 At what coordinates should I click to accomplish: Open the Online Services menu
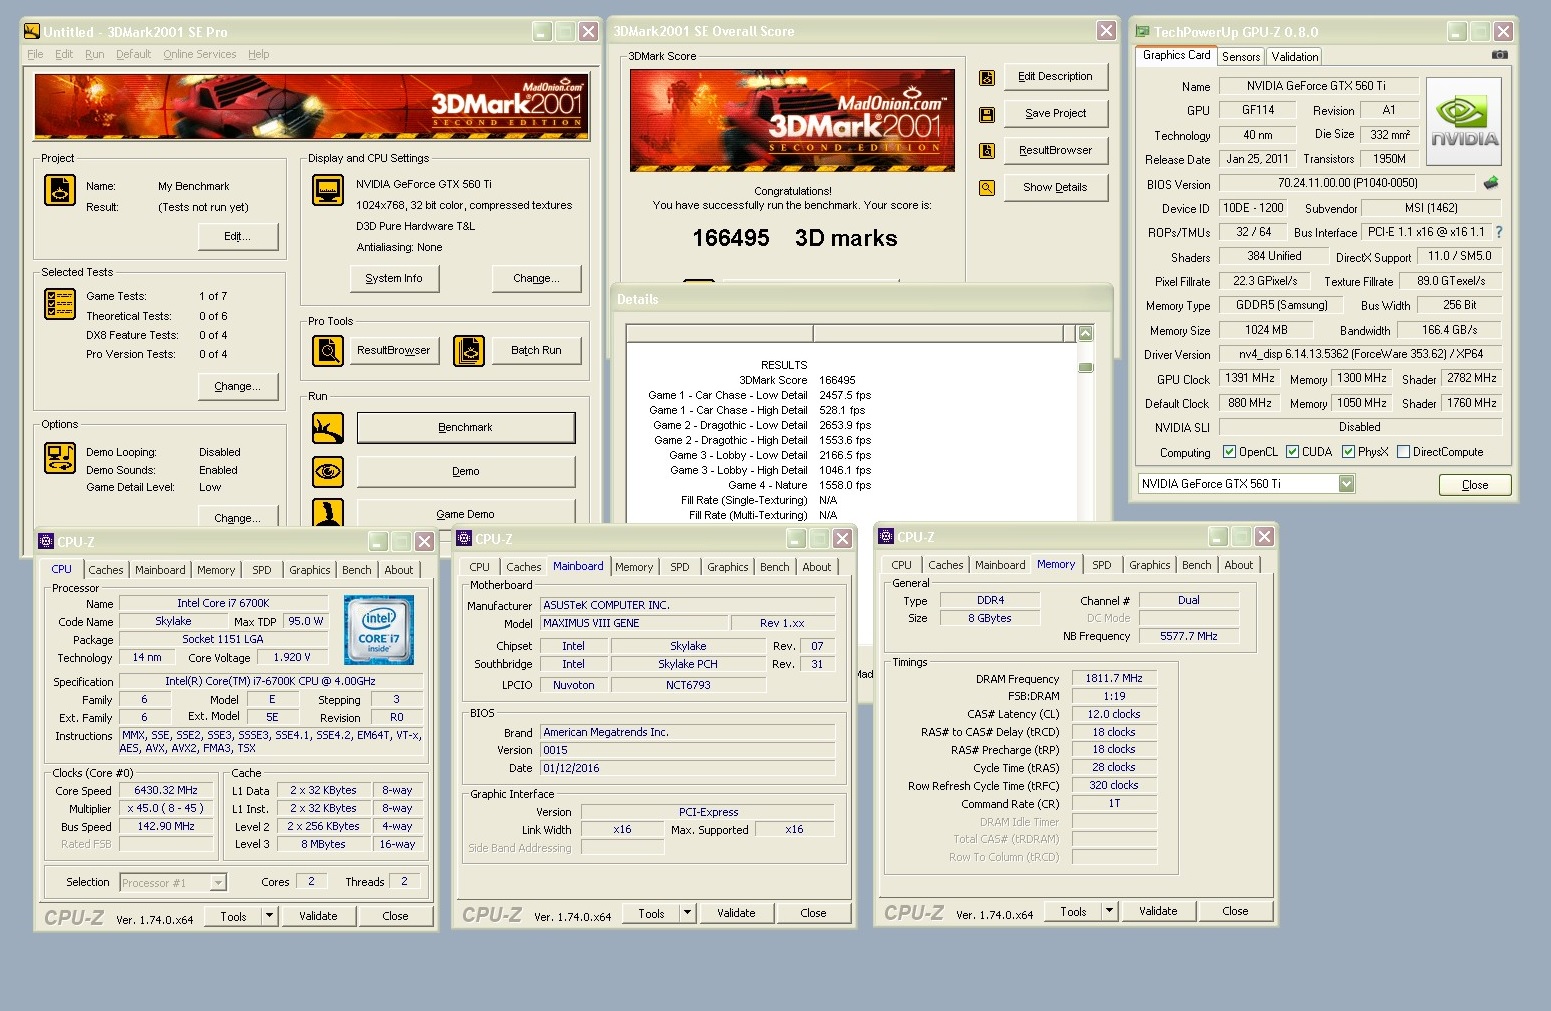point(200,54)
